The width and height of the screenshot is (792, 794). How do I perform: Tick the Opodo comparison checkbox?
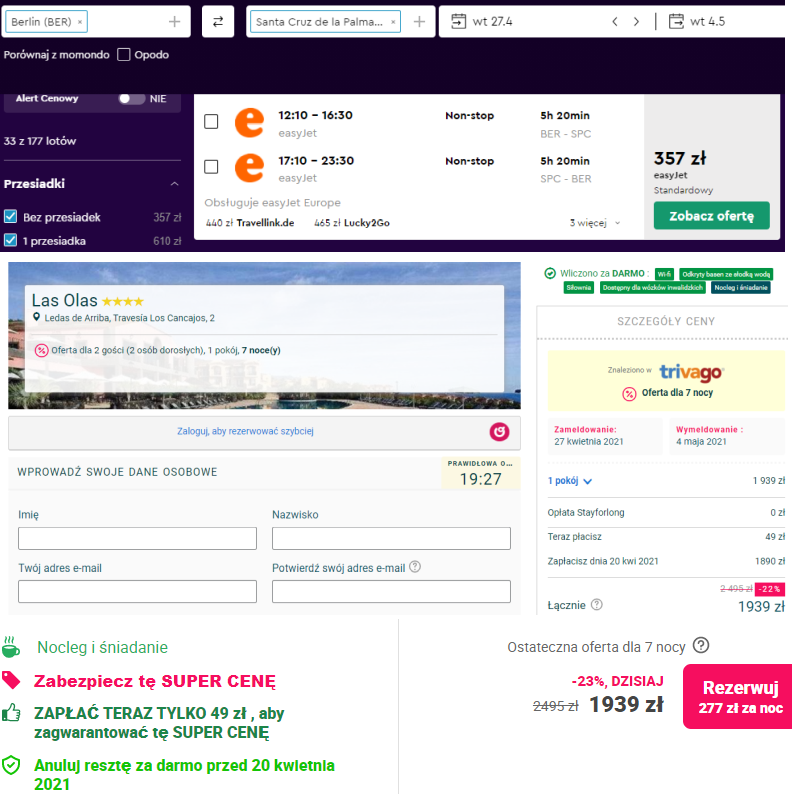coord(124,55)
